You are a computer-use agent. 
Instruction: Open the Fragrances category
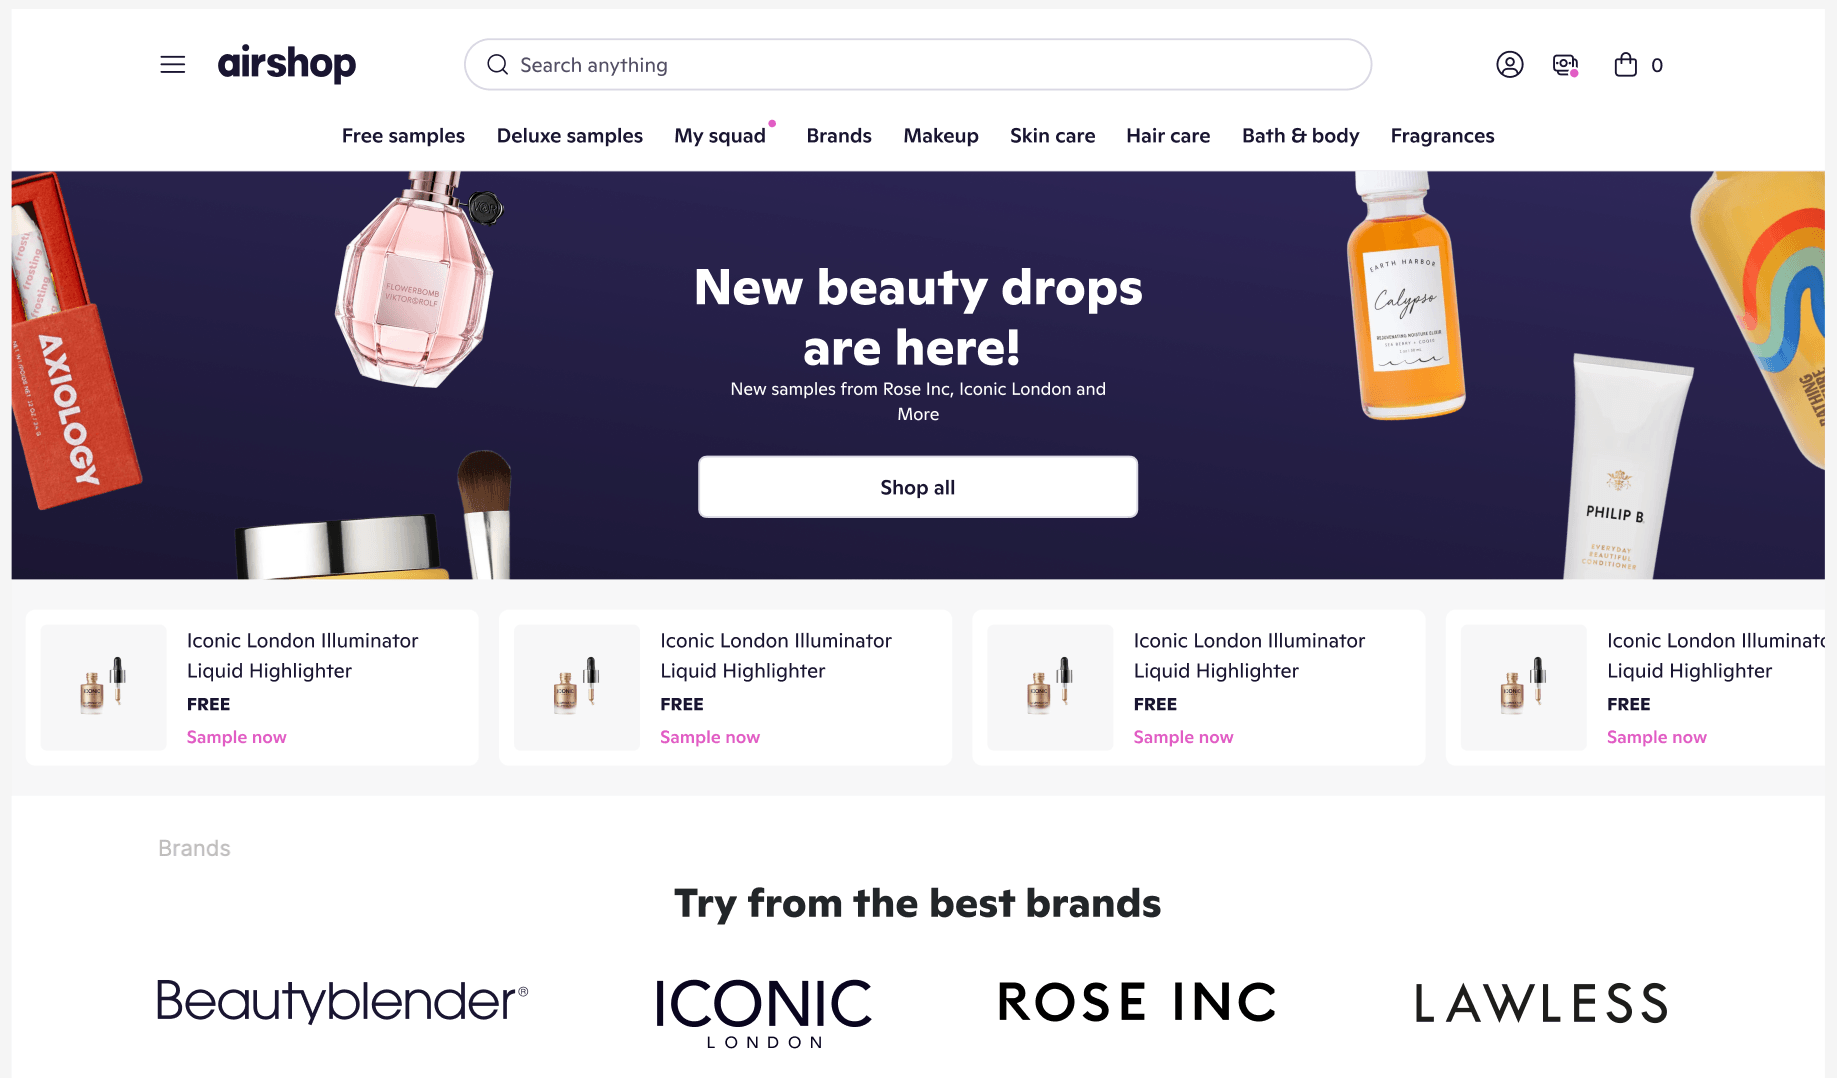(1442, 136)
